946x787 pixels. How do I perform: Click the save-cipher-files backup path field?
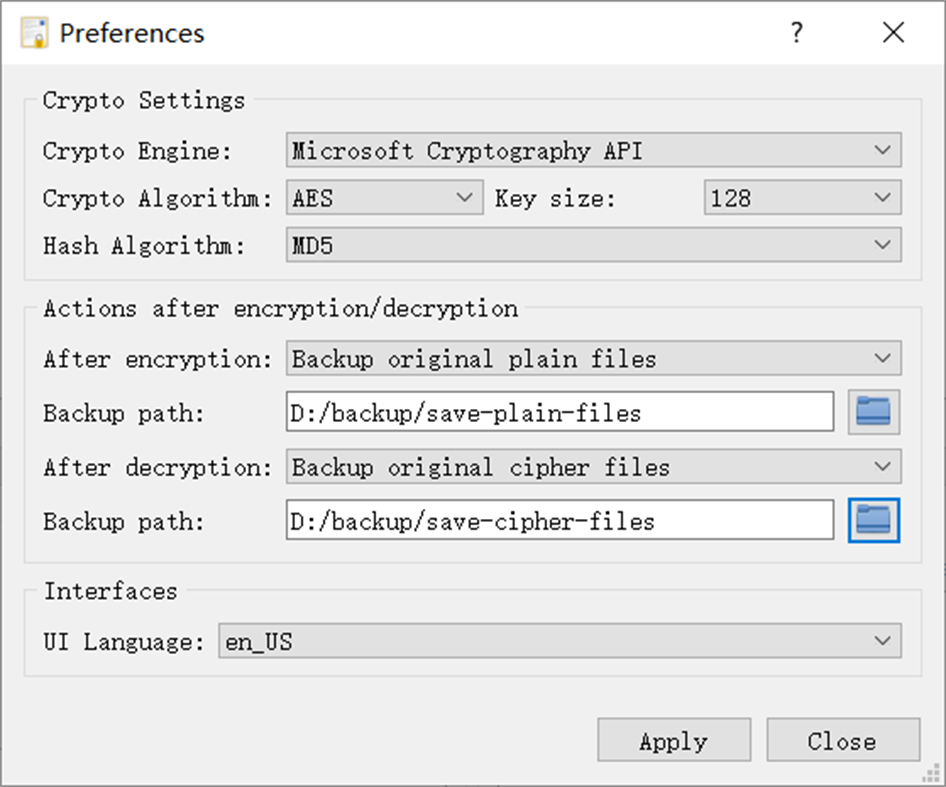[x=559, y=520]
